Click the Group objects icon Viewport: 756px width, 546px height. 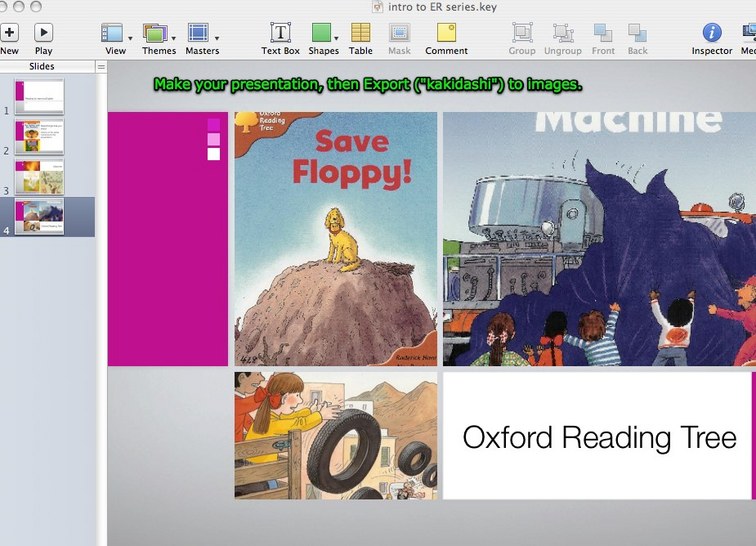(522, 33)
